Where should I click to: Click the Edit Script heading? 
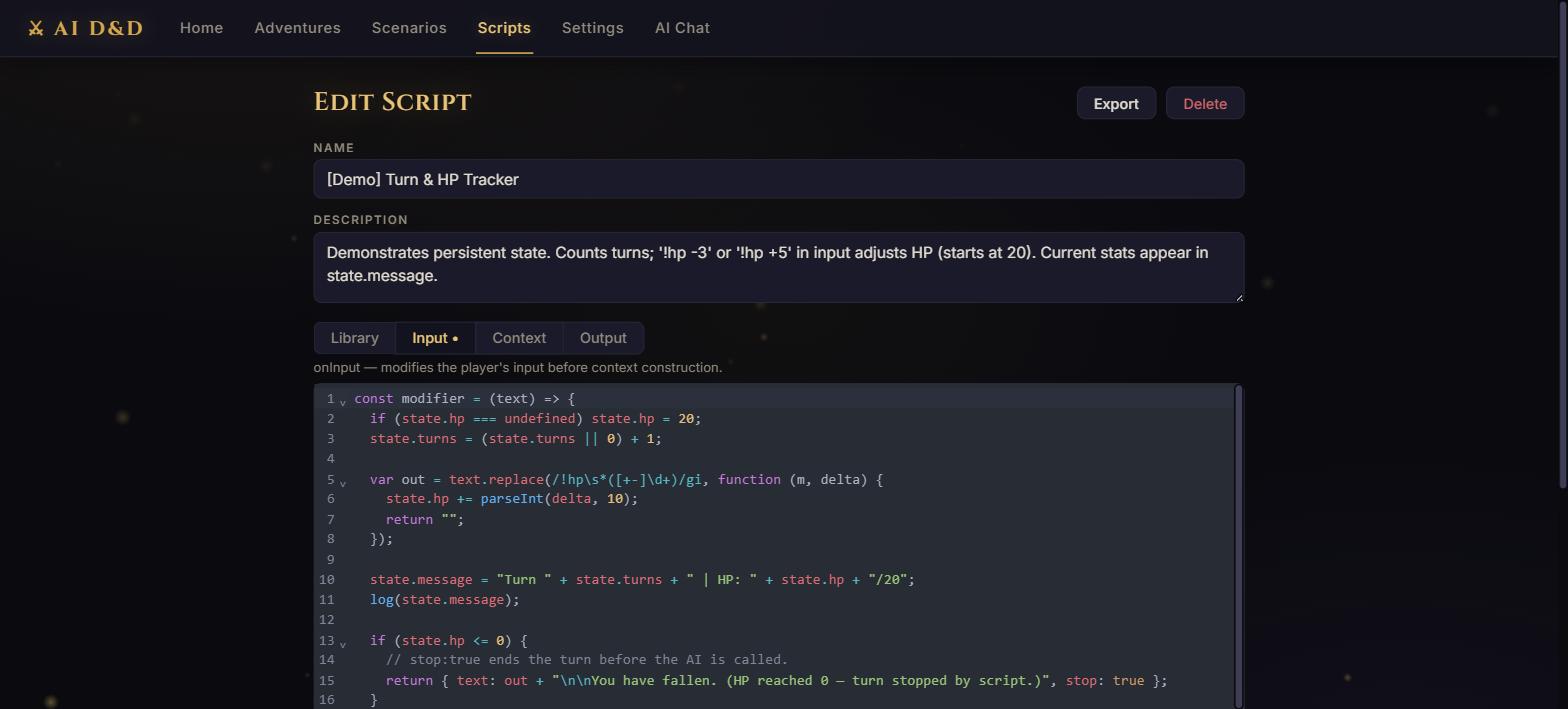tap(392, 102)
